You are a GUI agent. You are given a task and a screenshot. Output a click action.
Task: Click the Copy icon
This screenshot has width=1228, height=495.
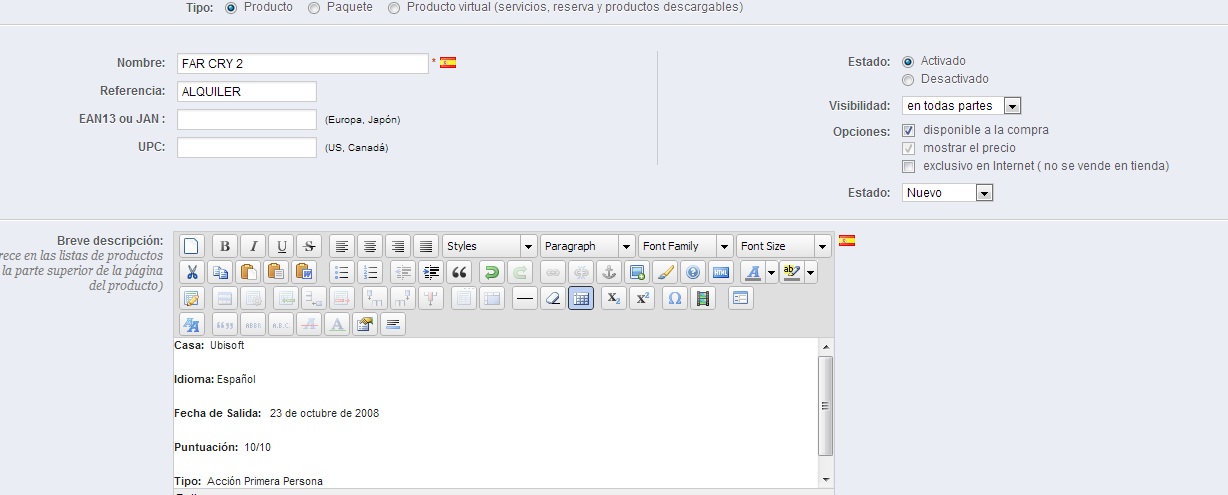coord(220,272)
